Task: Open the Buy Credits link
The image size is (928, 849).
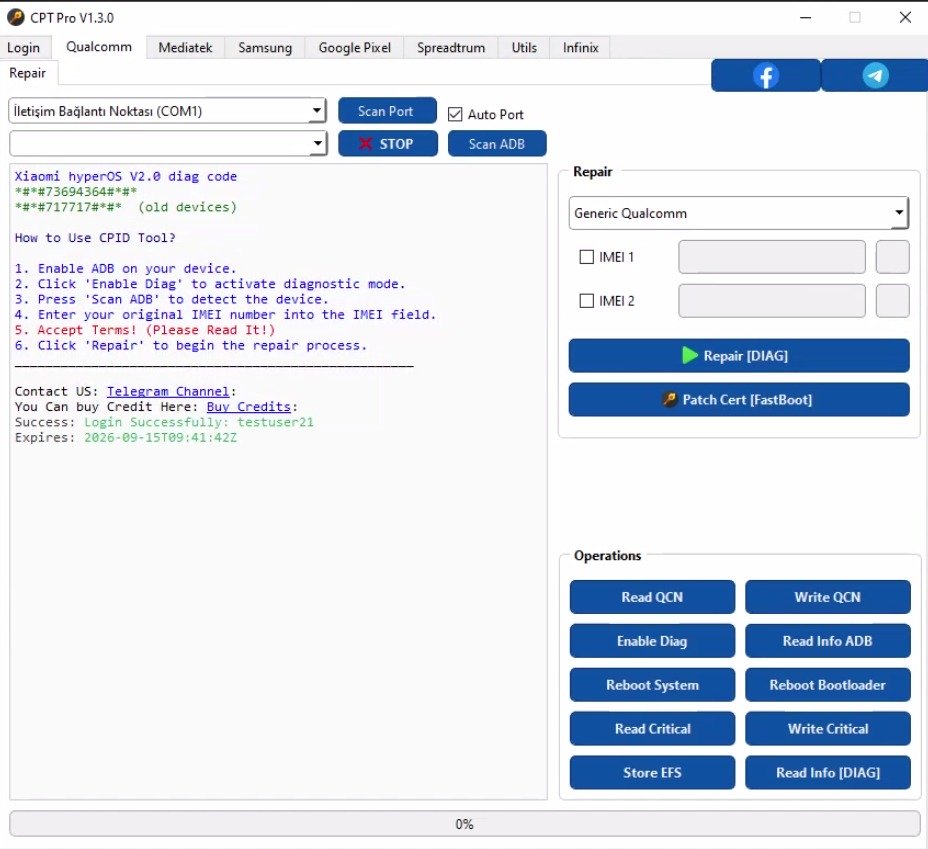Action: click(249, 406)
